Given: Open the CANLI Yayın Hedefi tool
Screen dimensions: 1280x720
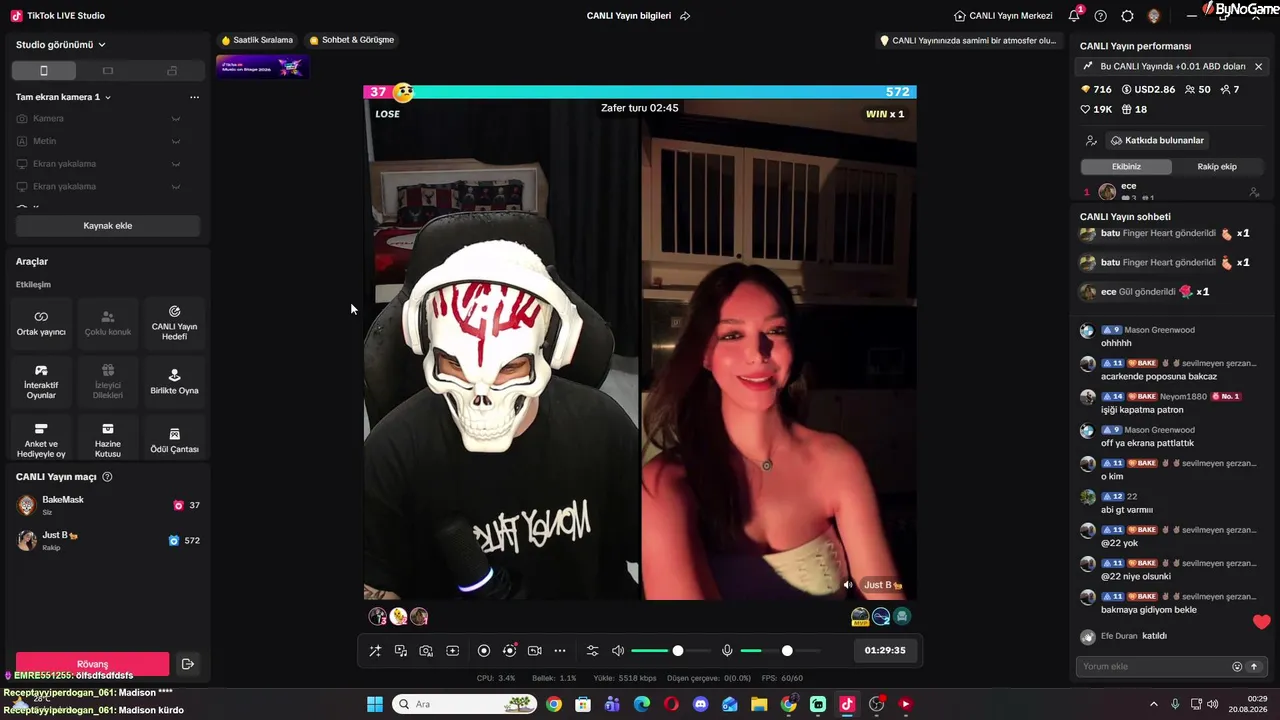Looking at the screenshot, I should coord(174,323).
